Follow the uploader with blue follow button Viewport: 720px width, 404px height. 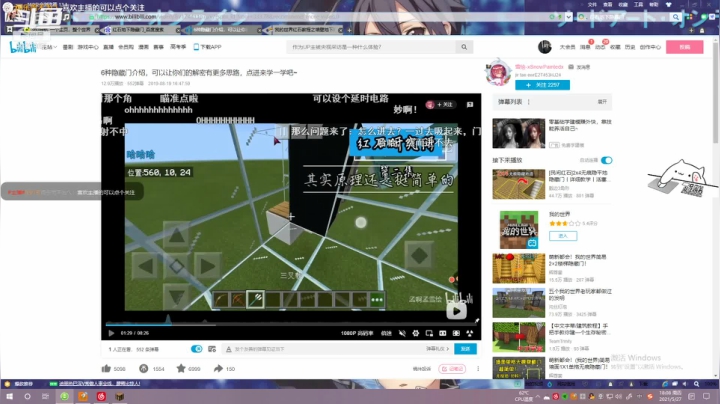point(542,85)
